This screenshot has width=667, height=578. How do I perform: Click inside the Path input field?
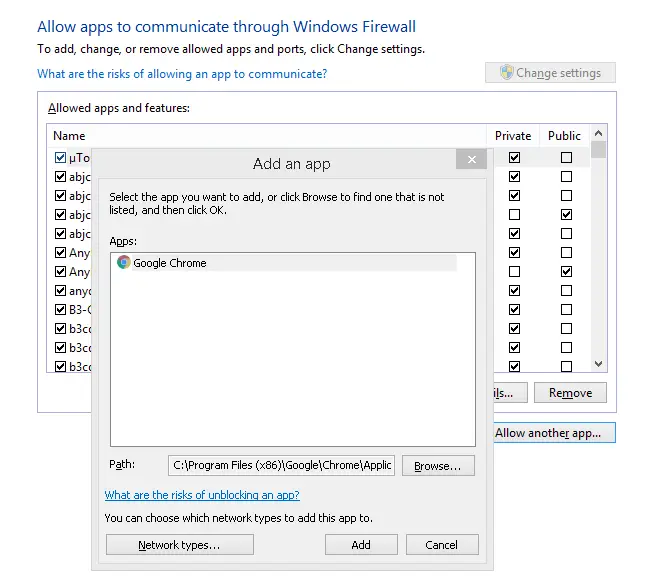pos(281,465)
